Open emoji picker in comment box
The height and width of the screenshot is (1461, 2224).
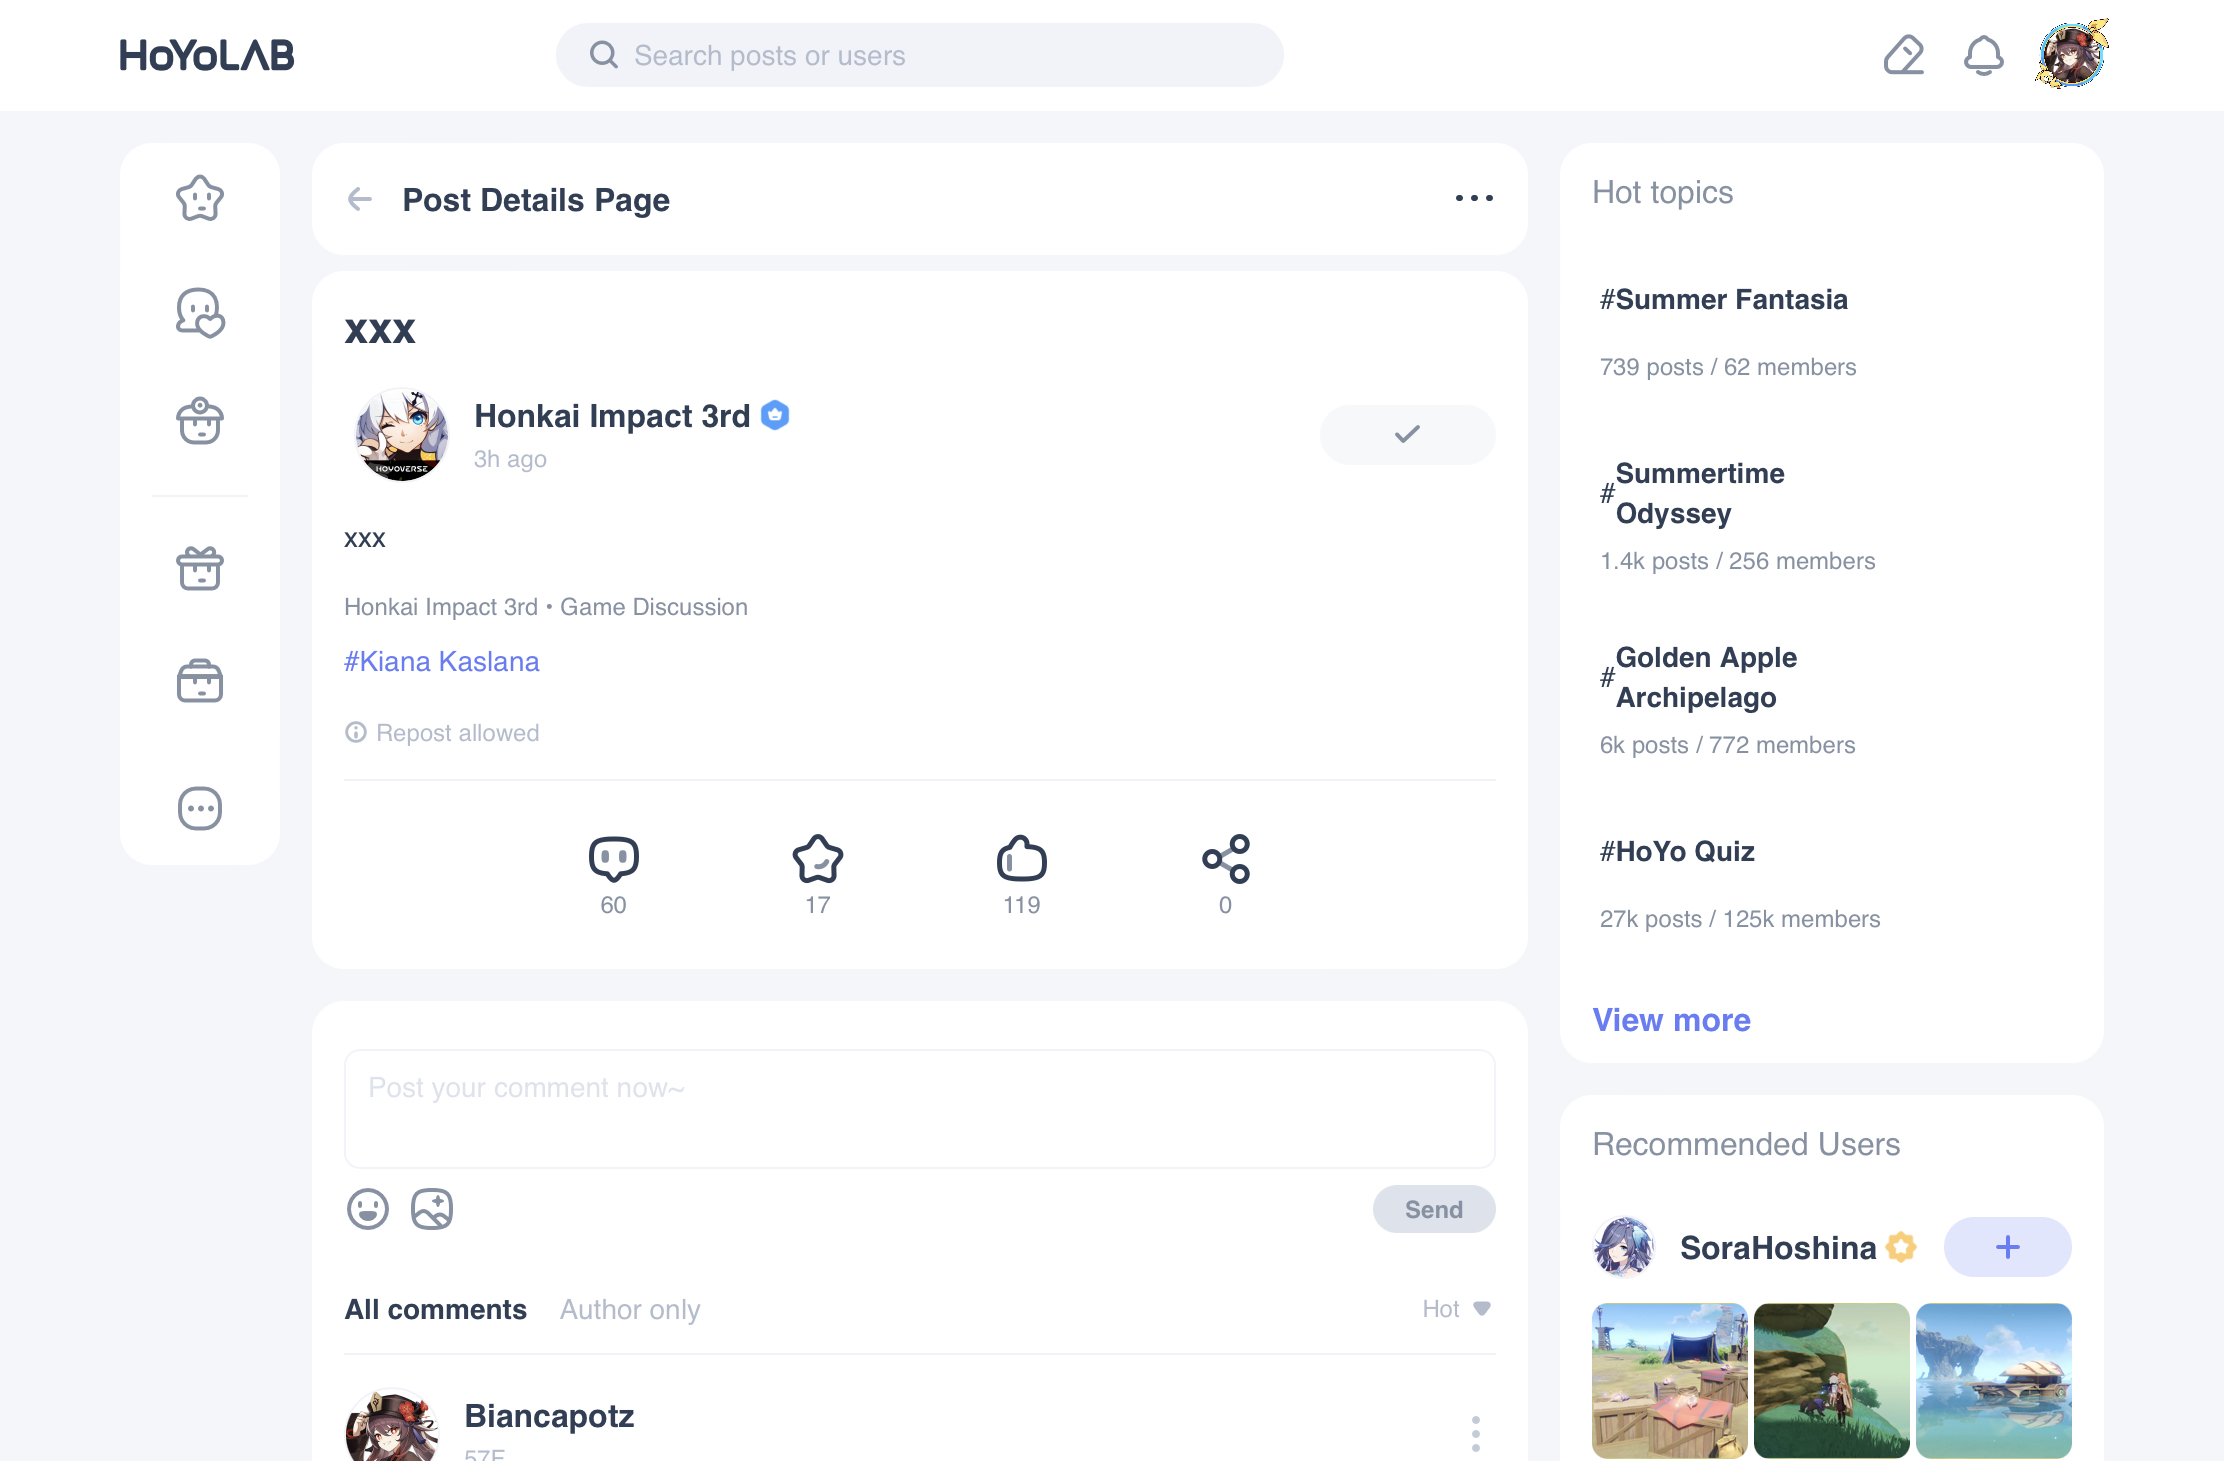click(x=368, y=1209)
